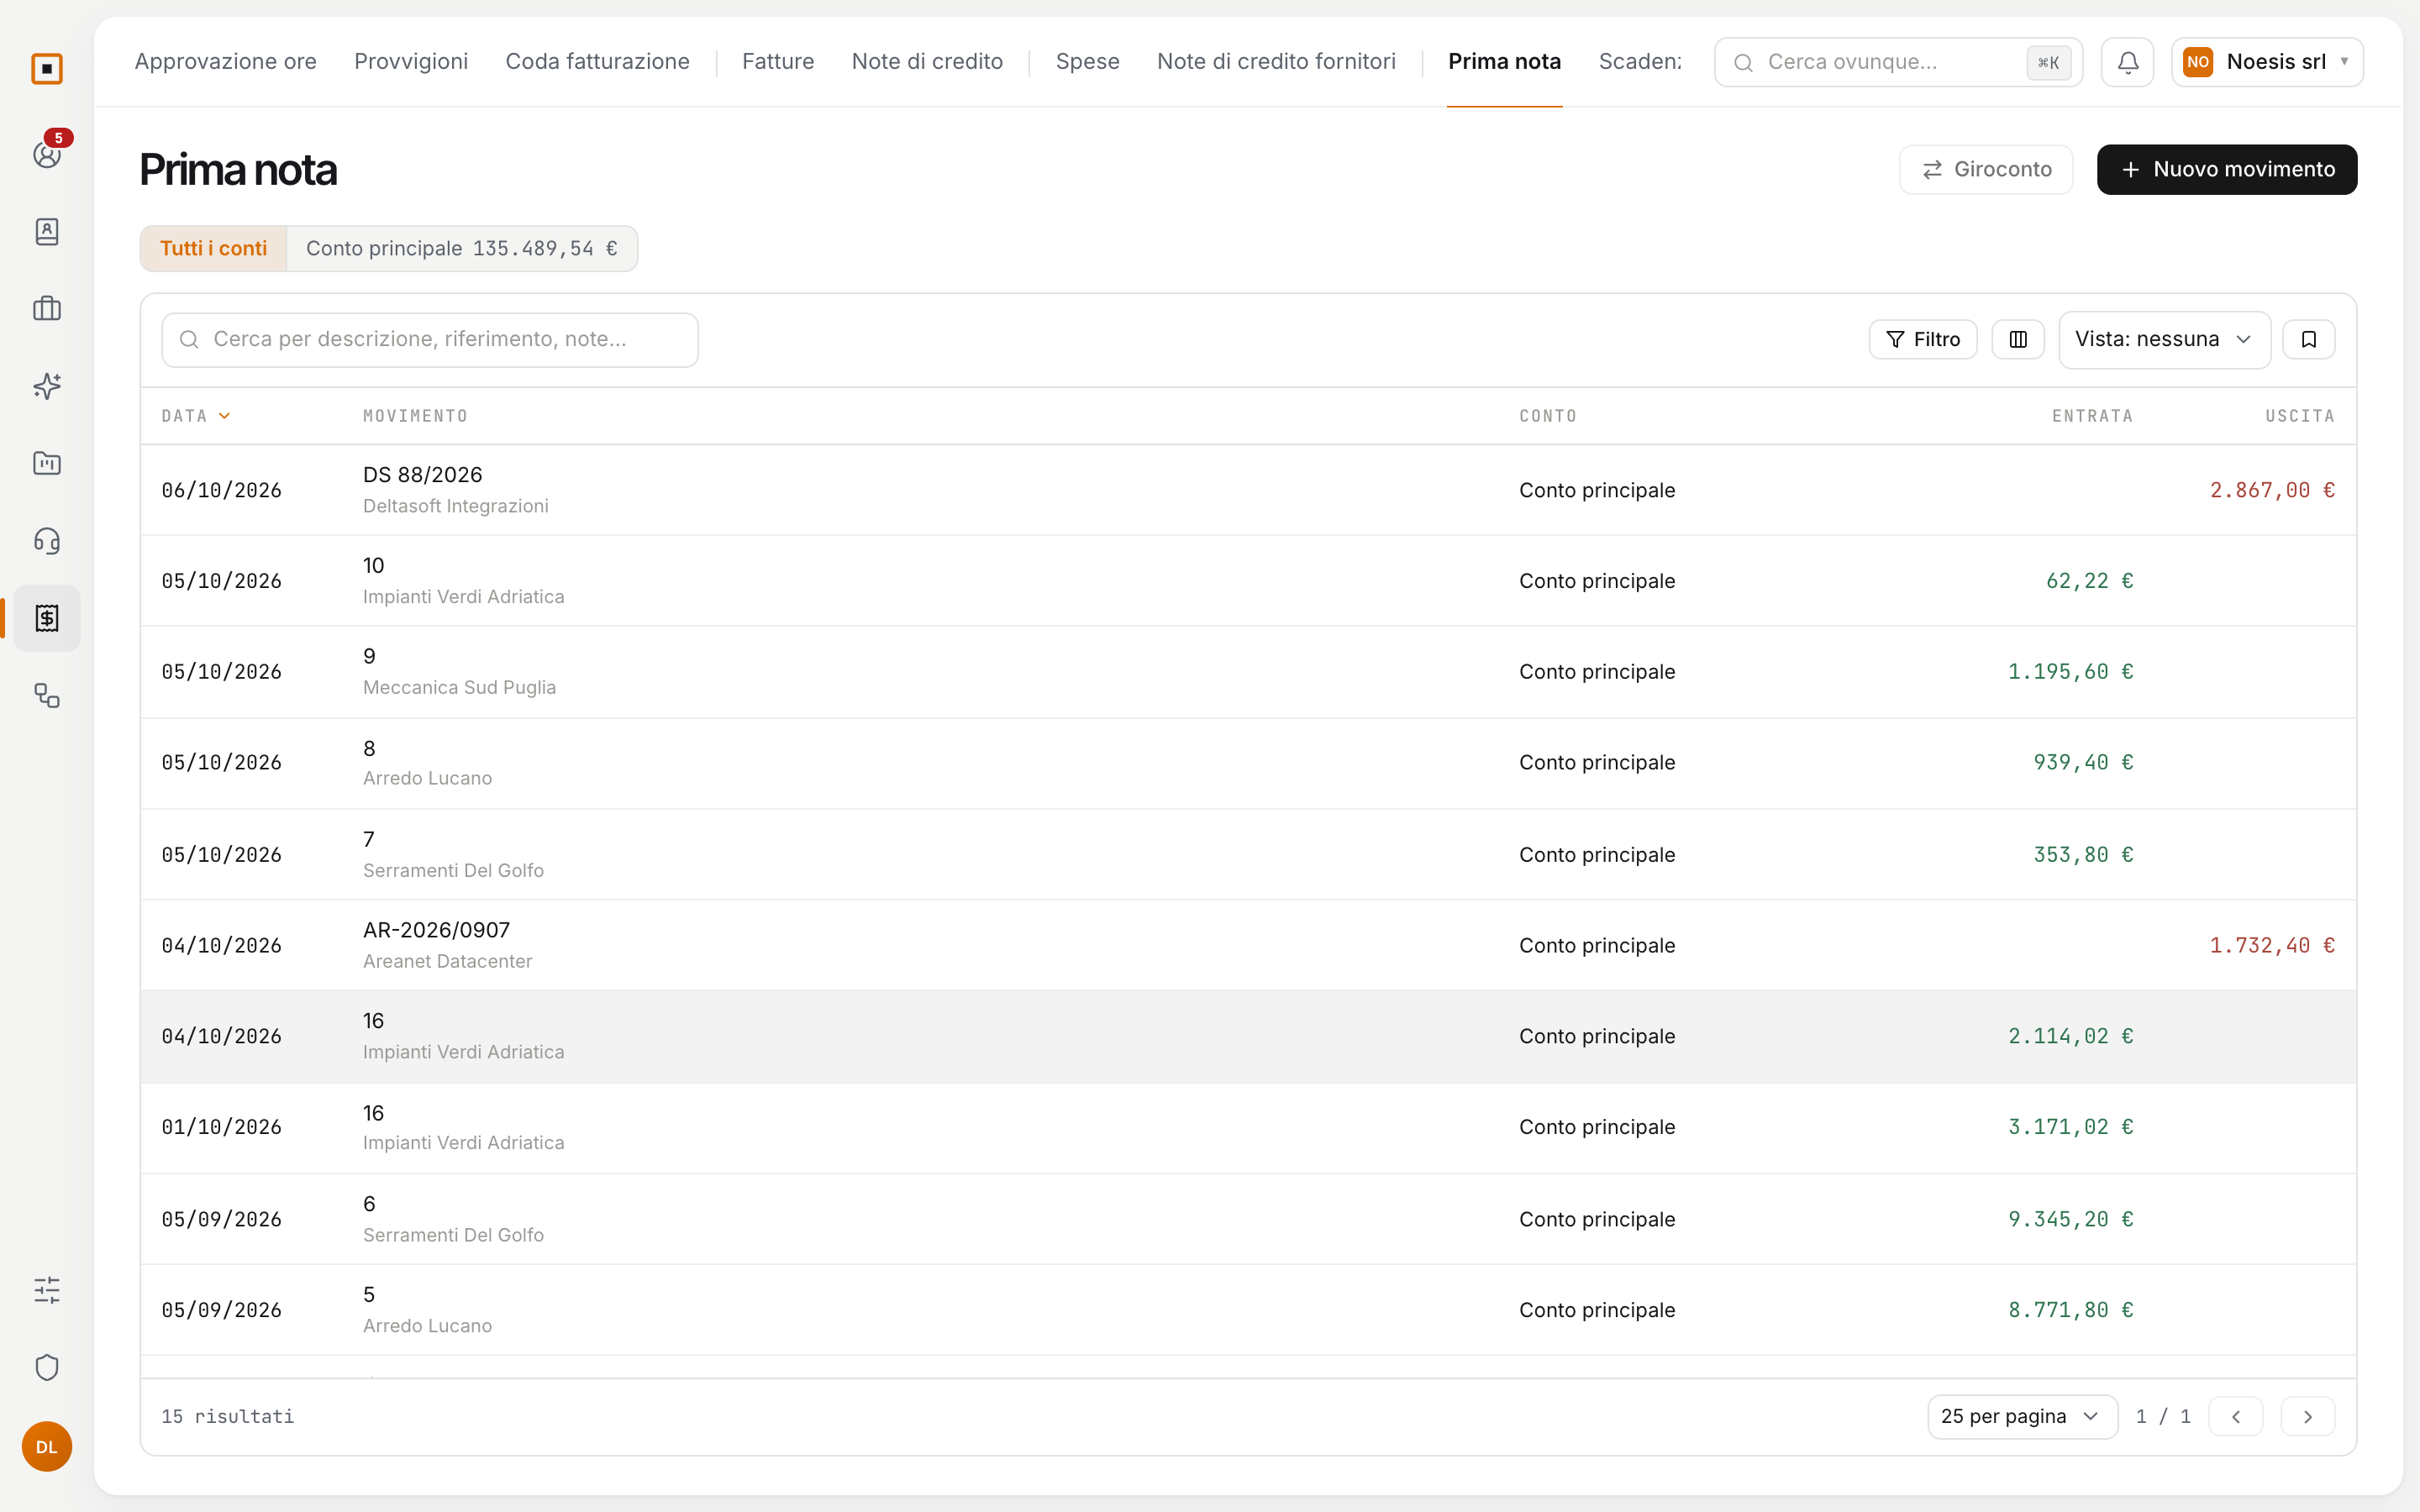2420x1512 pixels.
Task: Go to the next page arrow
Action: pyautogui.click(x=2307, y=1416)
